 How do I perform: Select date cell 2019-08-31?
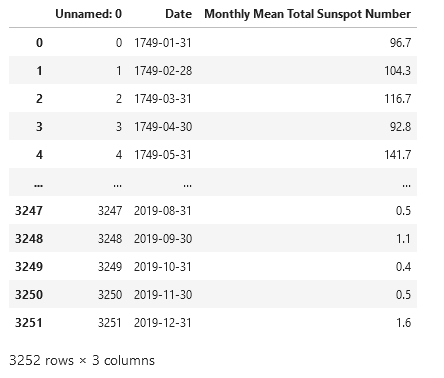point(163,211)
